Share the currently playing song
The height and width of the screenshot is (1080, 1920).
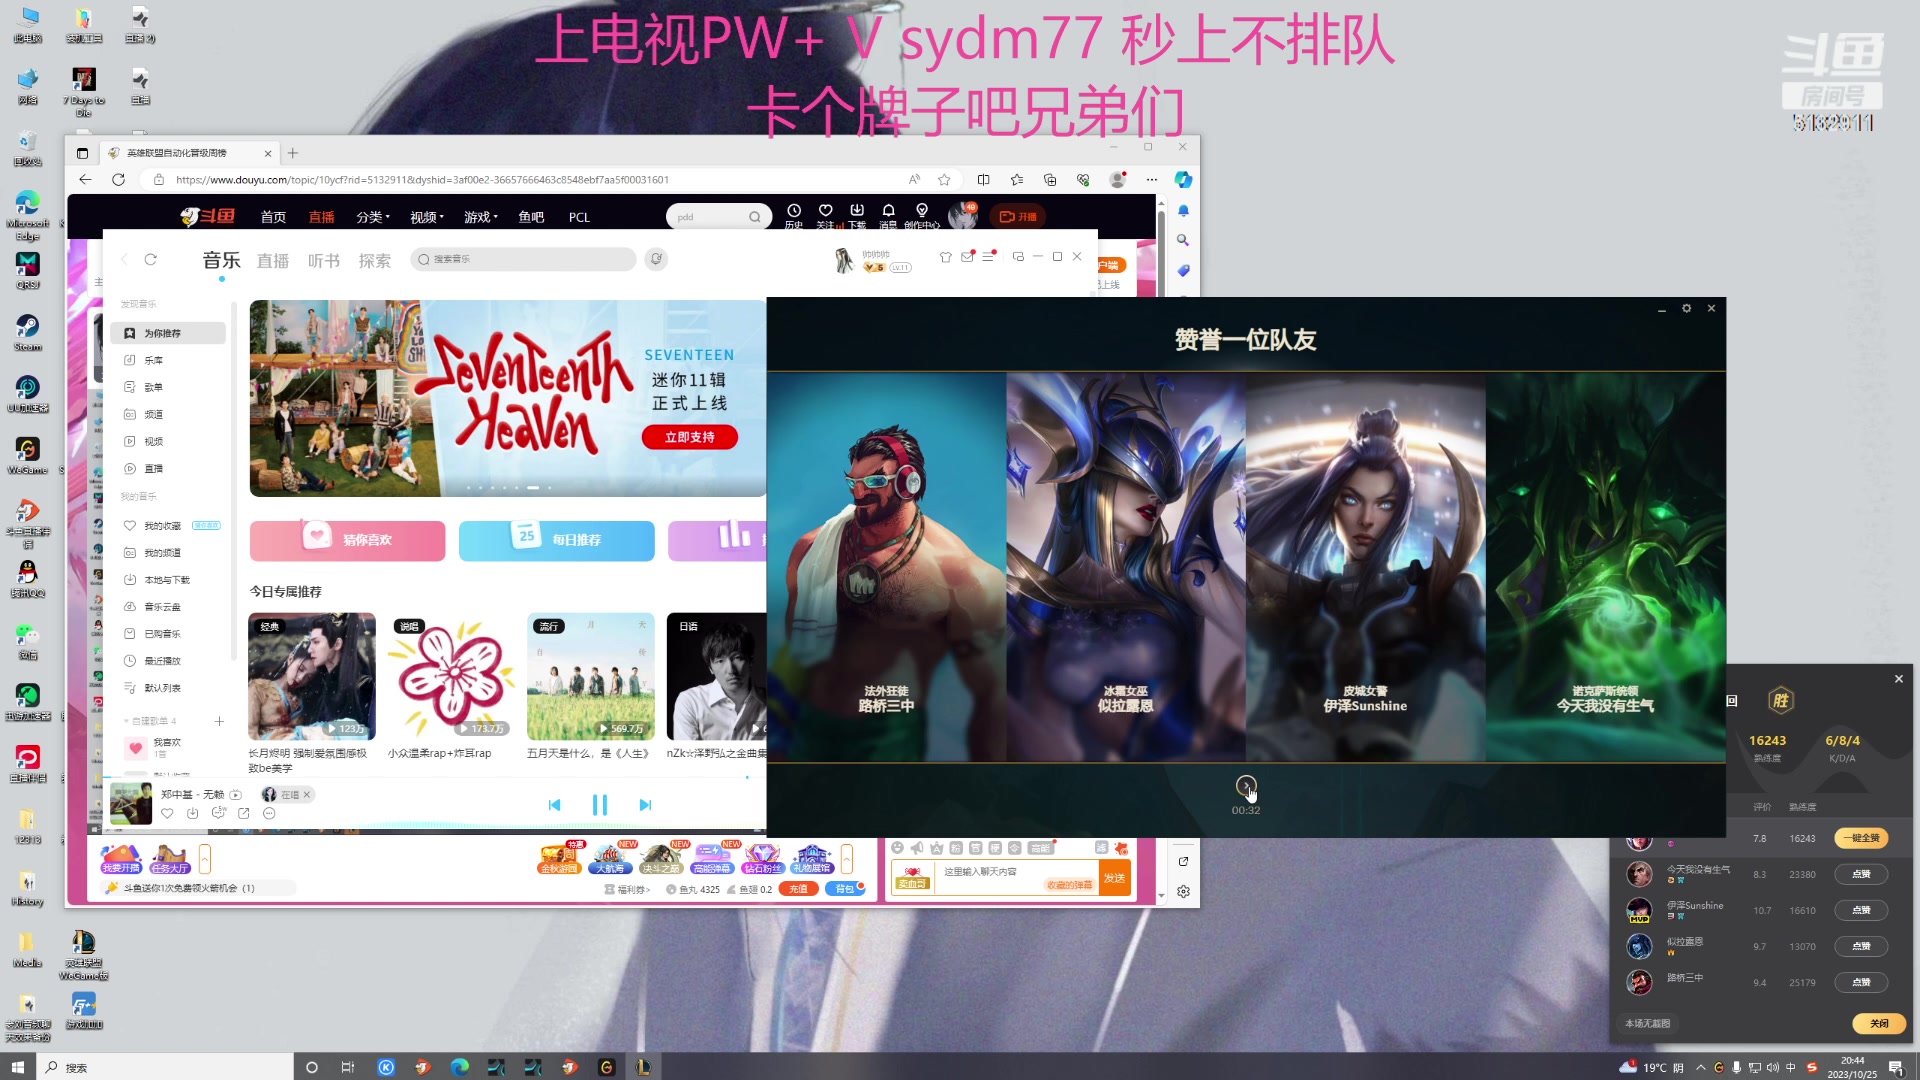pyautogui.click(x=243, y=814)
